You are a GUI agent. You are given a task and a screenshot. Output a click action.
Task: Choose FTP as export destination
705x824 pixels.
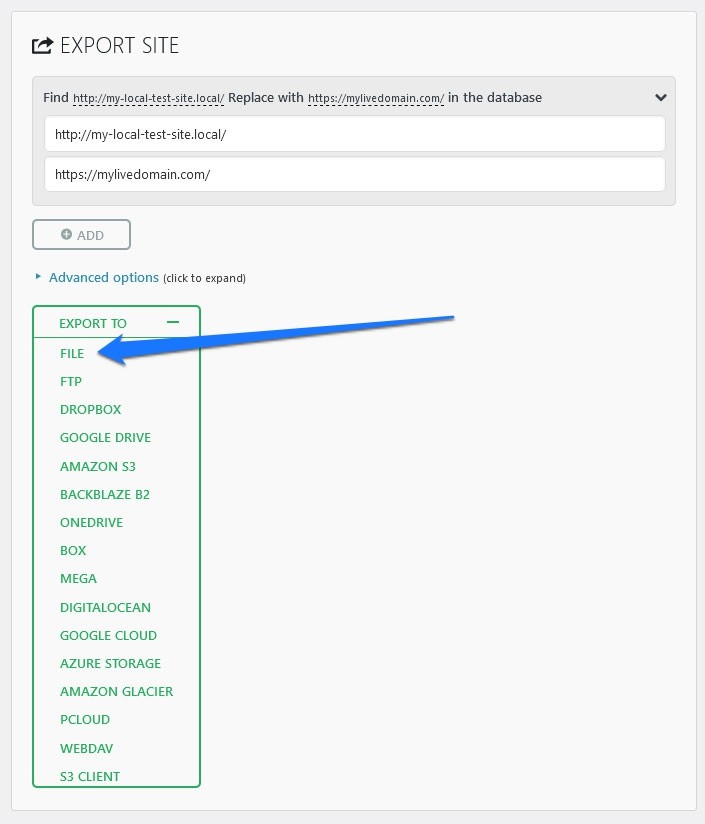coord(71,381)
